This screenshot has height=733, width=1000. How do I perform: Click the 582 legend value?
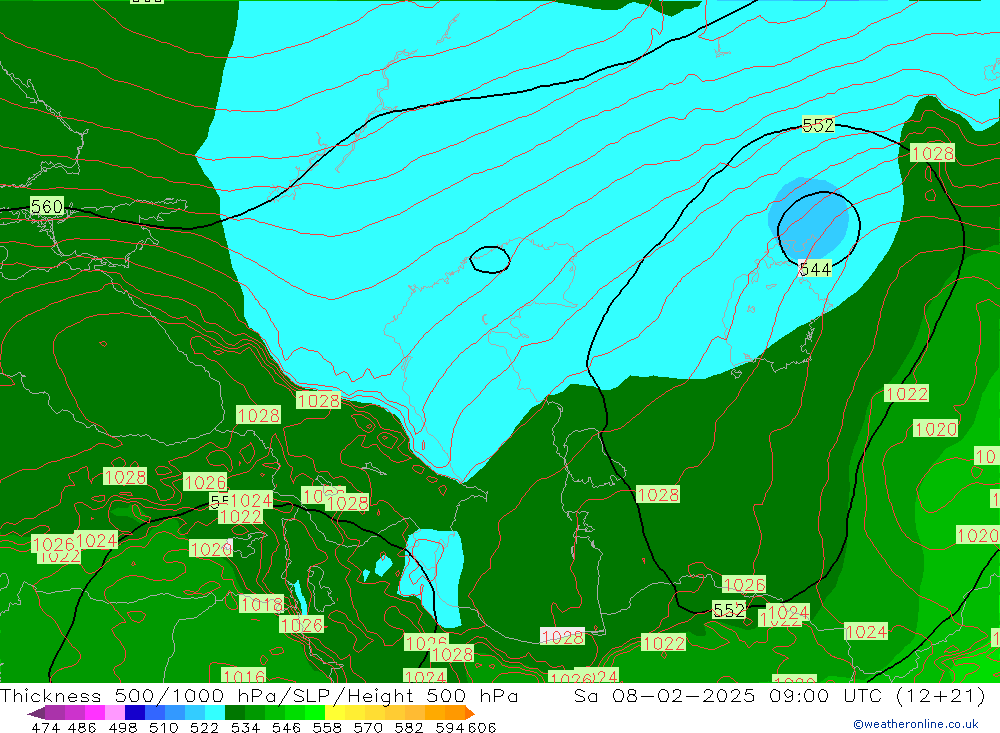click(x=409, y=728)
